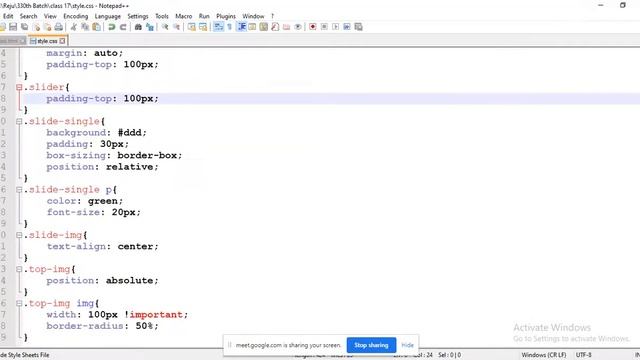The image size is (640, 360).
Task: Collapse the .top-img img fold marker
Action: (19, 303)
